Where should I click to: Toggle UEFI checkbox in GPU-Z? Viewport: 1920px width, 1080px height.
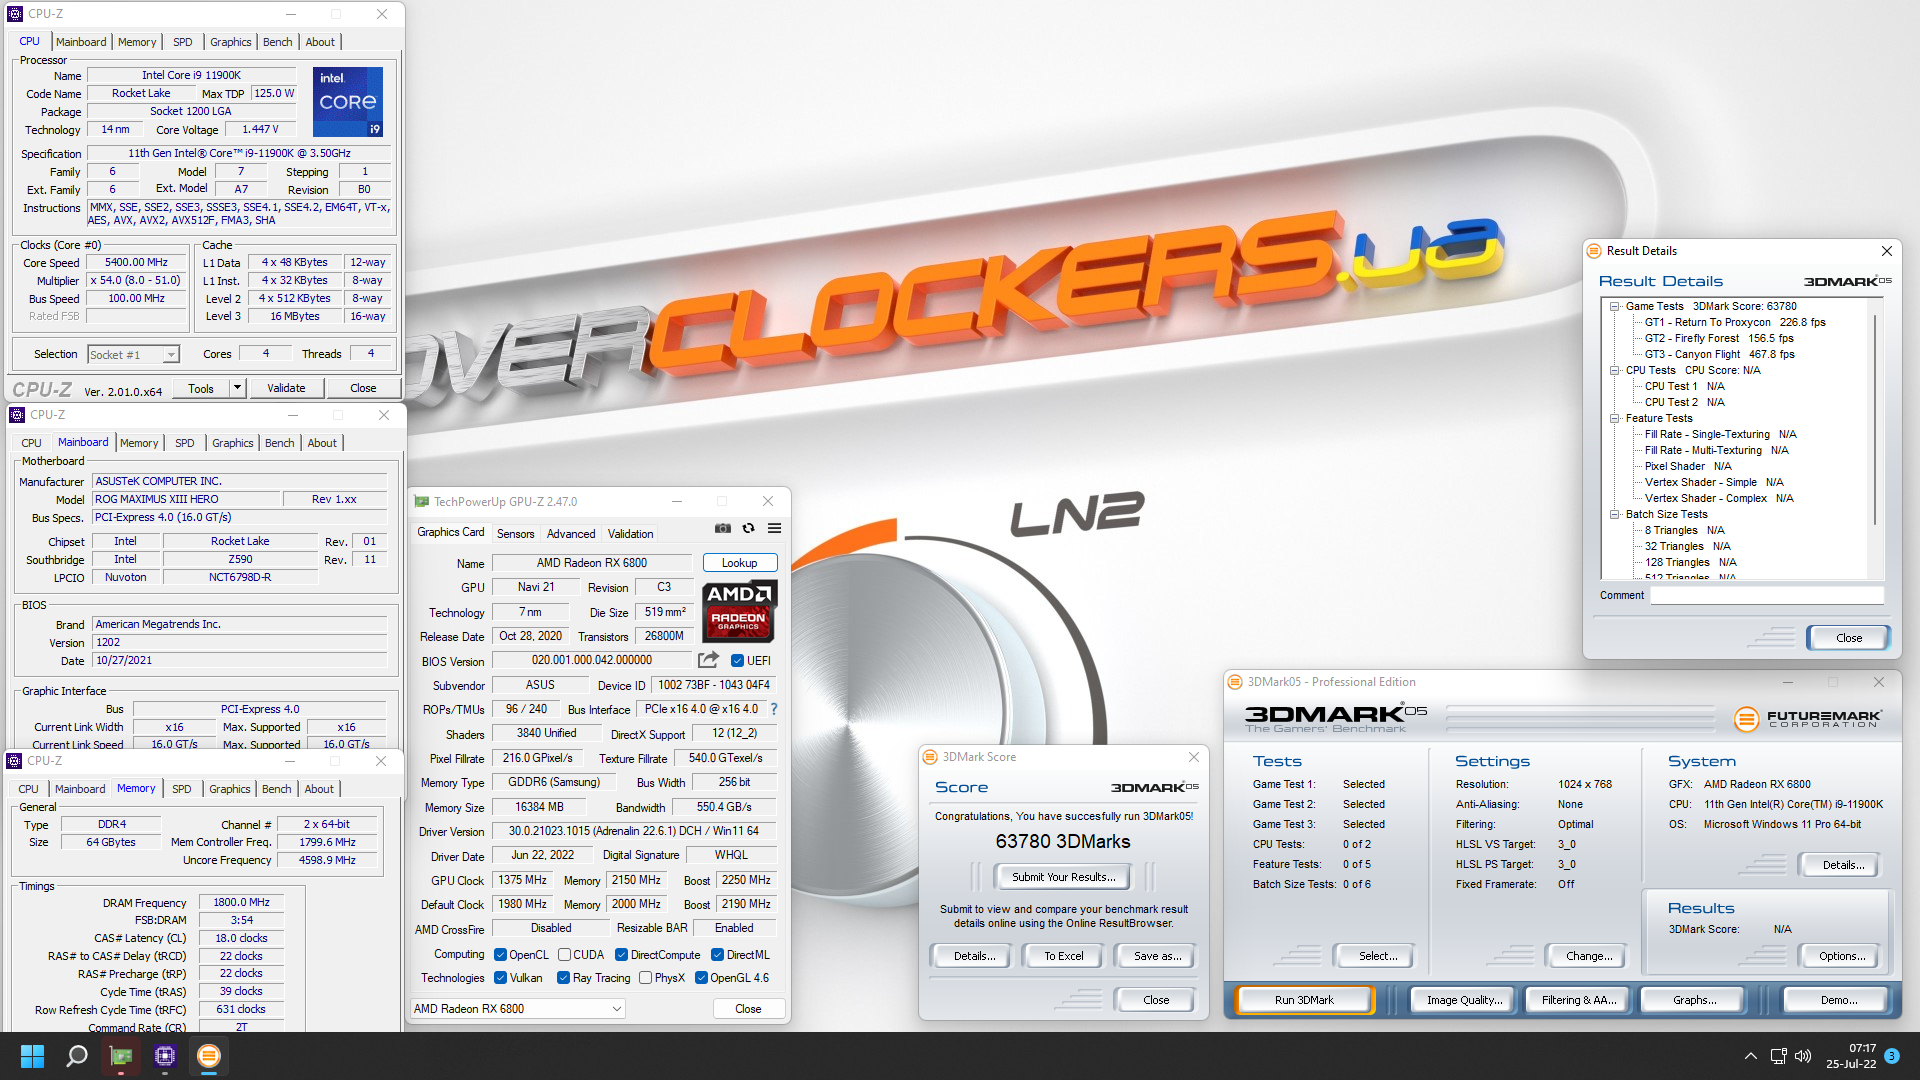click(x=737, y=661)
